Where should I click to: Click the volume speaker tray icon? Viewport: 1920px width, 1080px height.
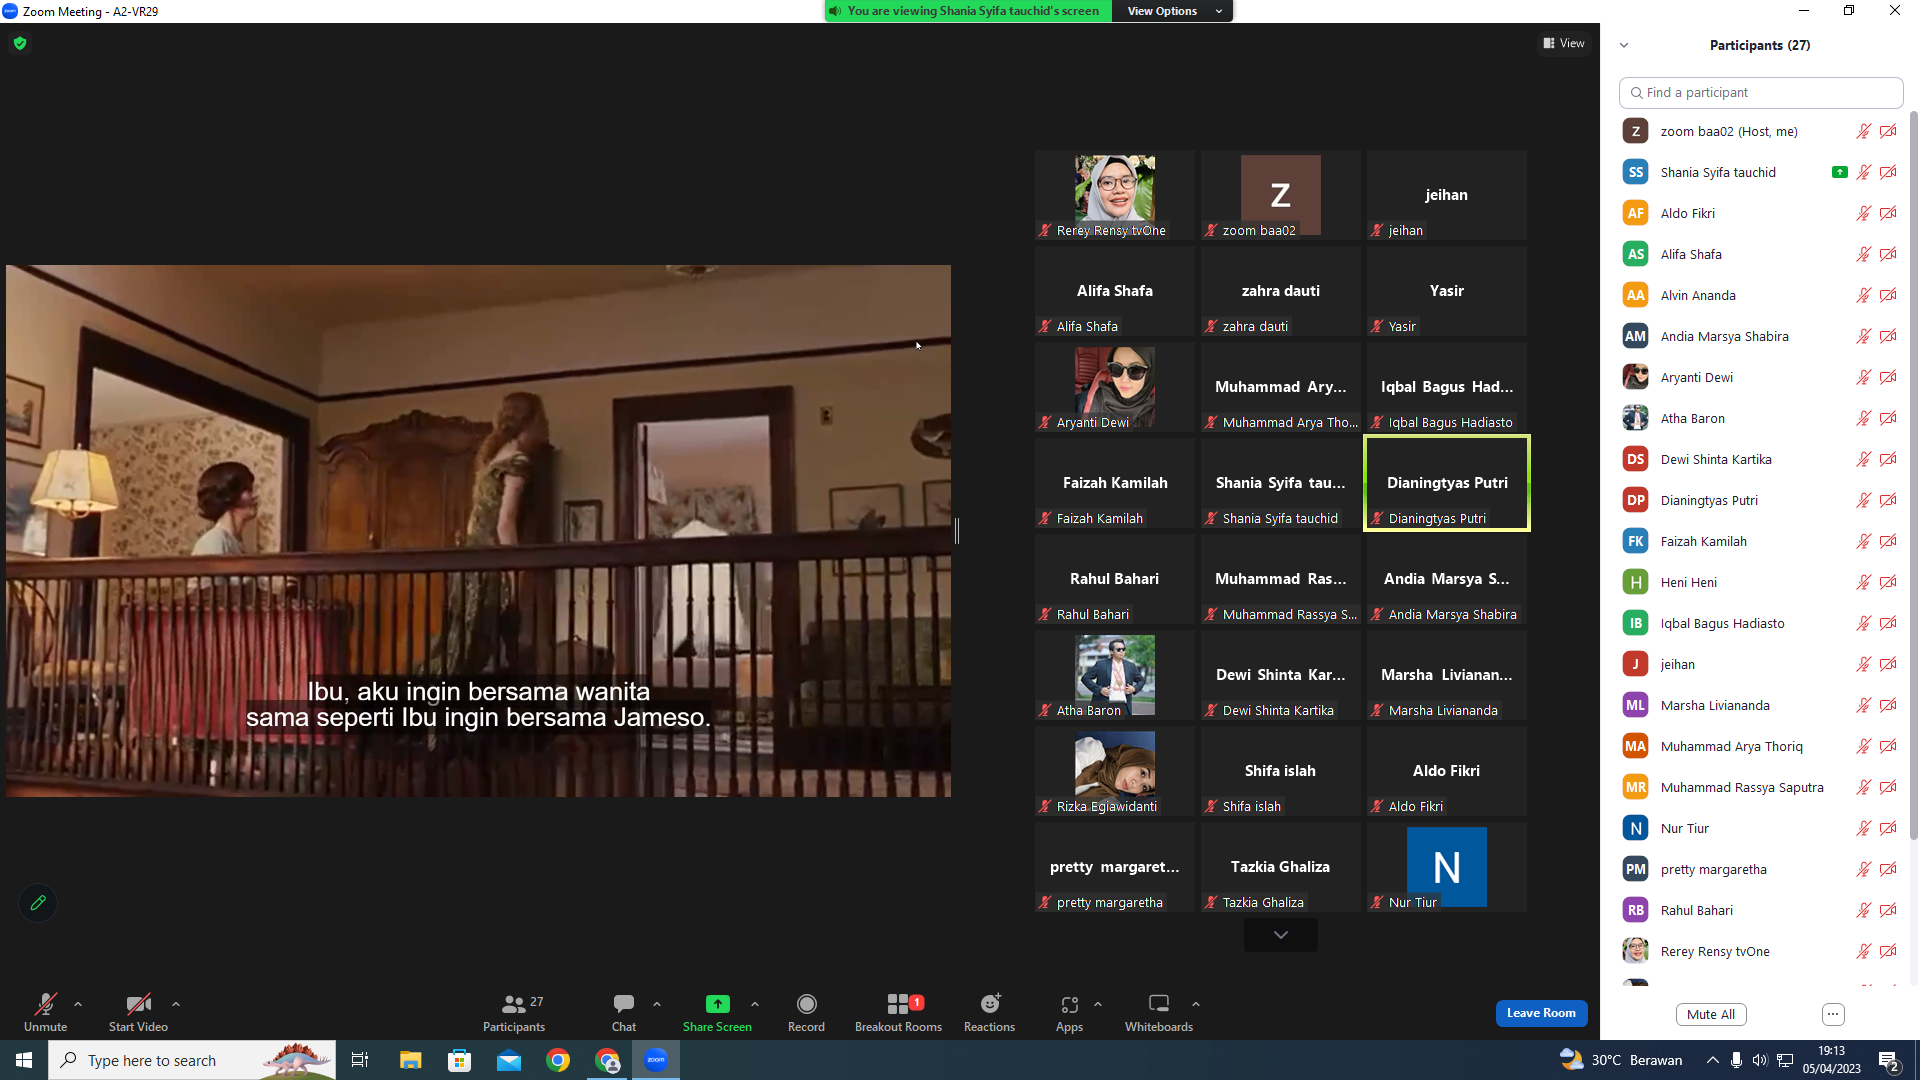(x=1760, y=1060)
